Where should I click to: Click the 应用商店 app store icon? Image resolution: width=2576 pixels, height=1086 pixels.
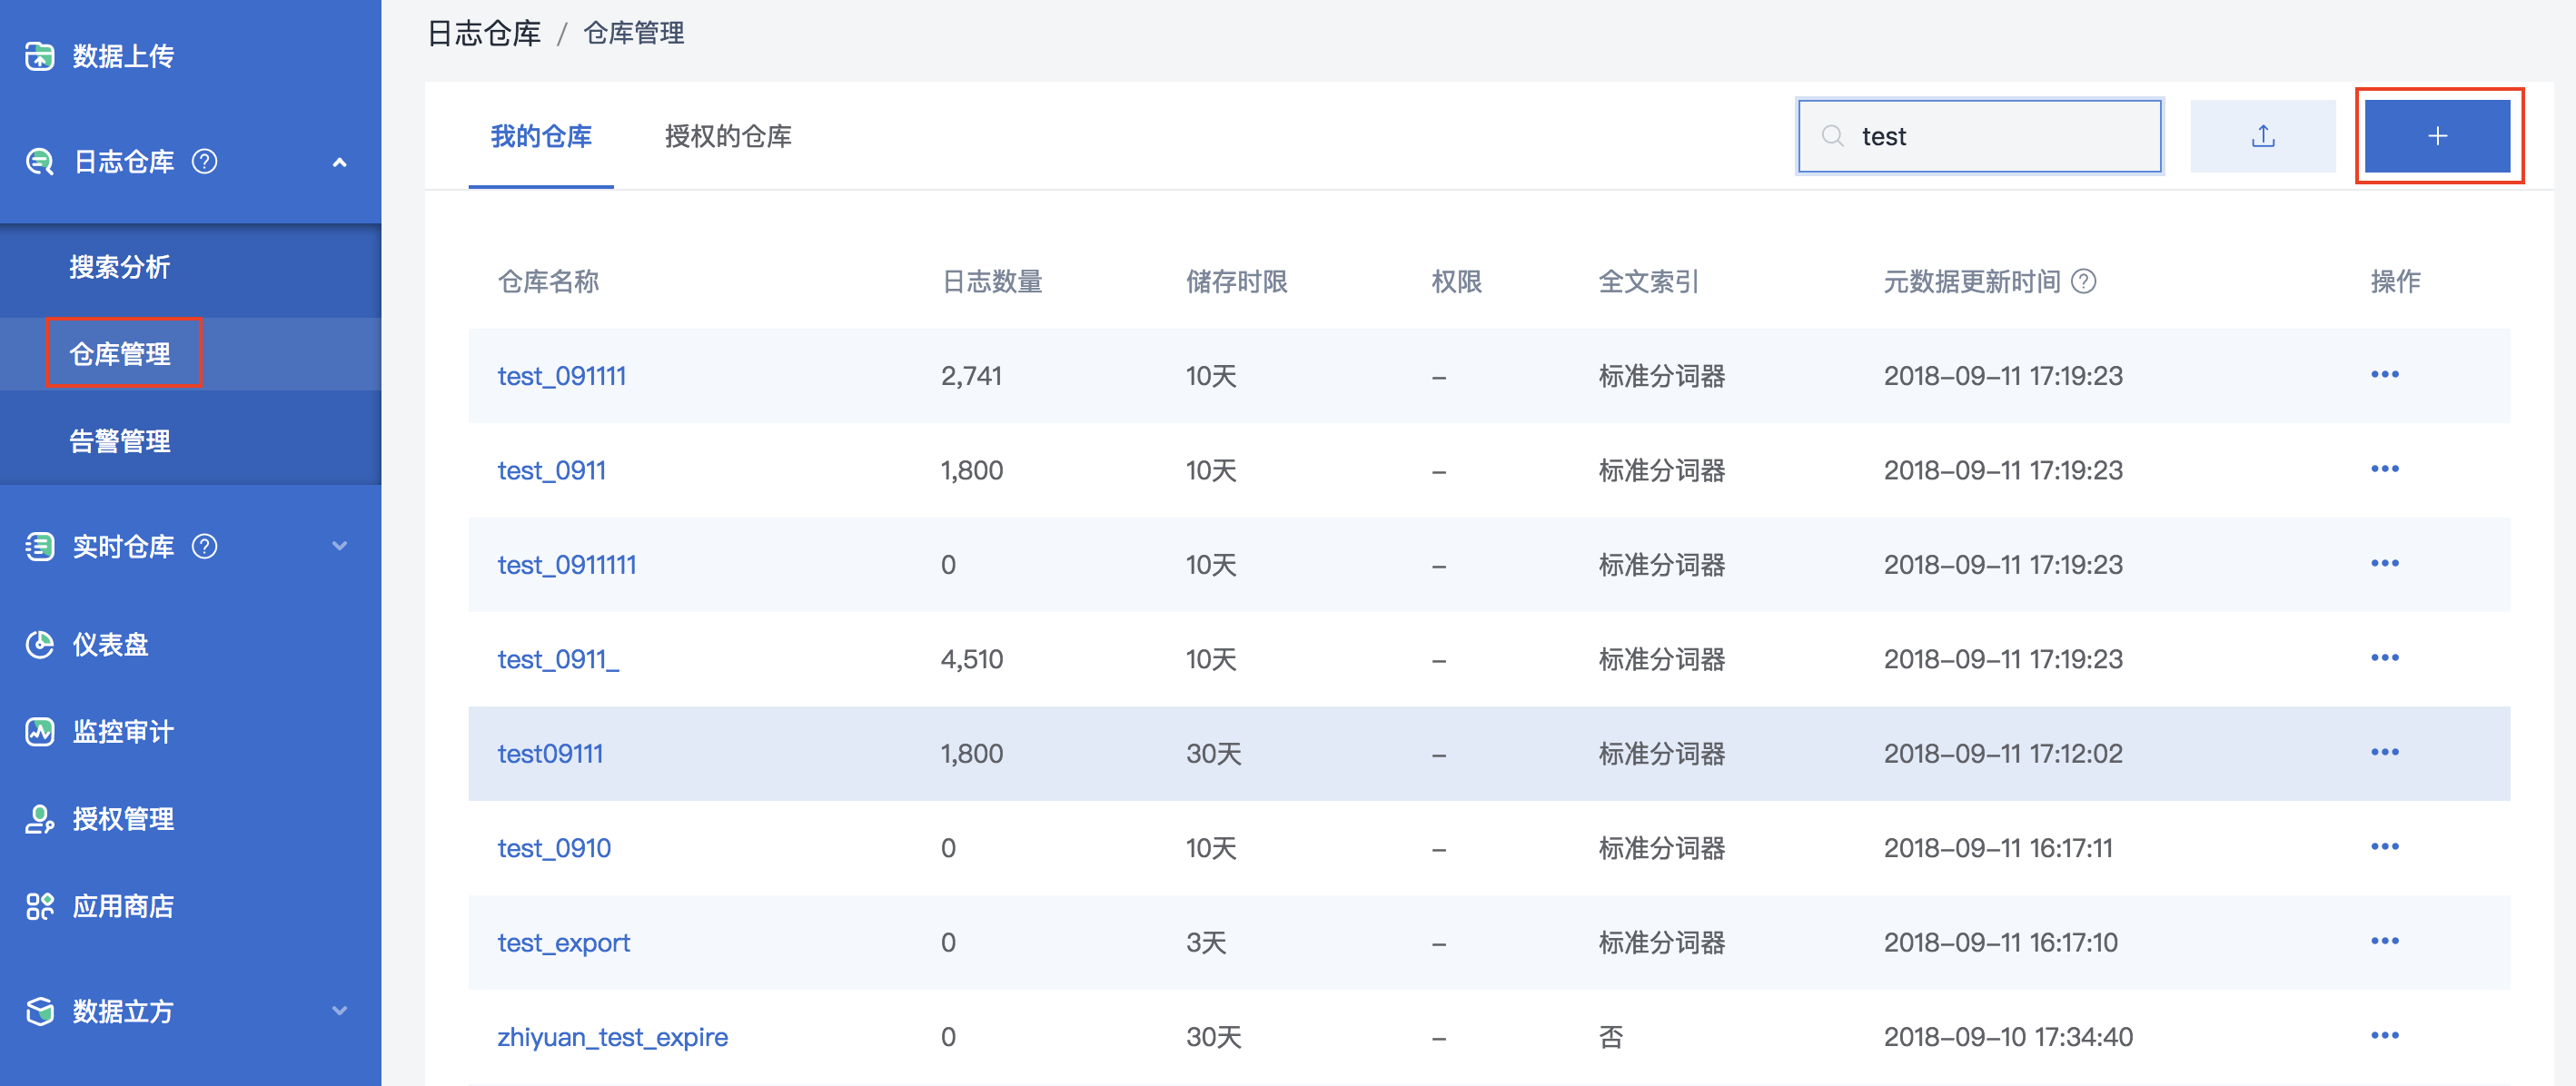point(39,906)
